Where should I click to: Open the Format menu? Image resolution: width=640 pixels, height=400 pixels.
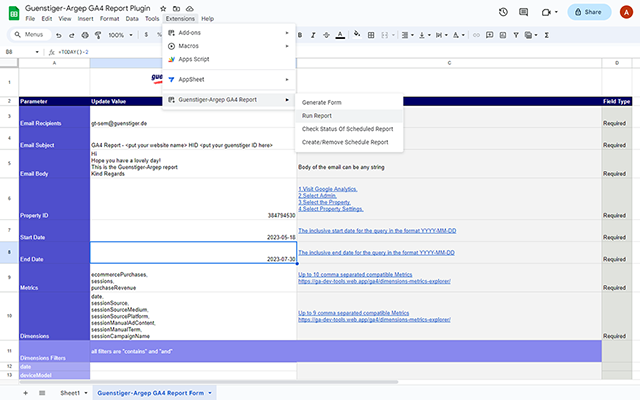109,19
